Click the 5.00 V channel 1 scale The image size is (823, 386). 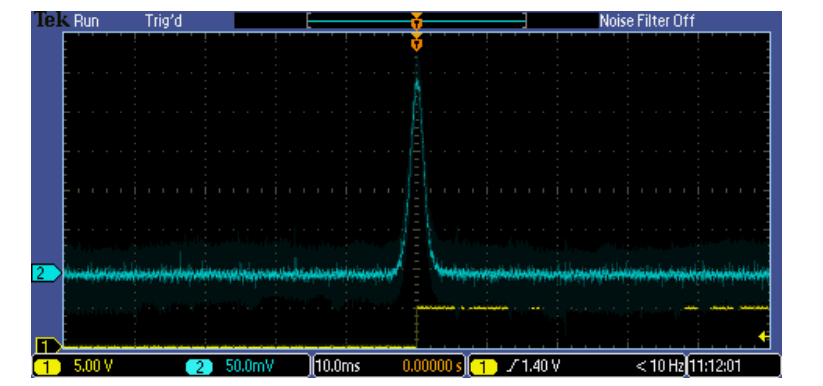coord(93,366)
